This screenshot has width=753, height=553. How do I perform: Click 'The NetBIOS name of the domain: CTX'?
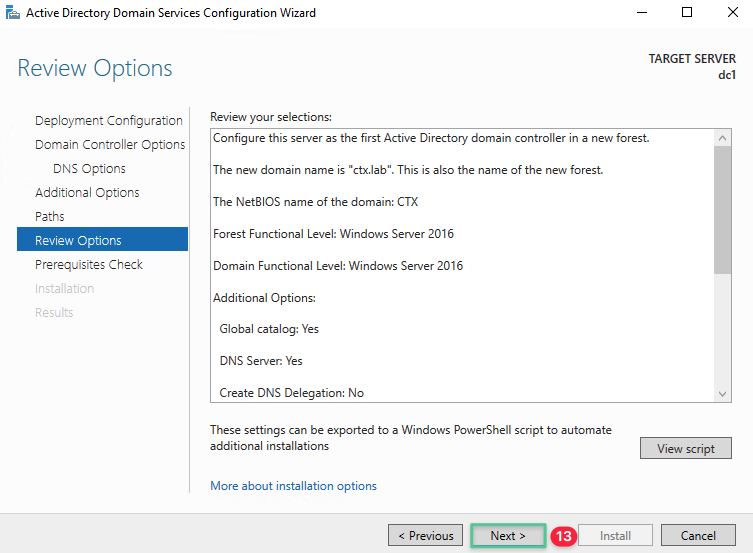[316, 202]
